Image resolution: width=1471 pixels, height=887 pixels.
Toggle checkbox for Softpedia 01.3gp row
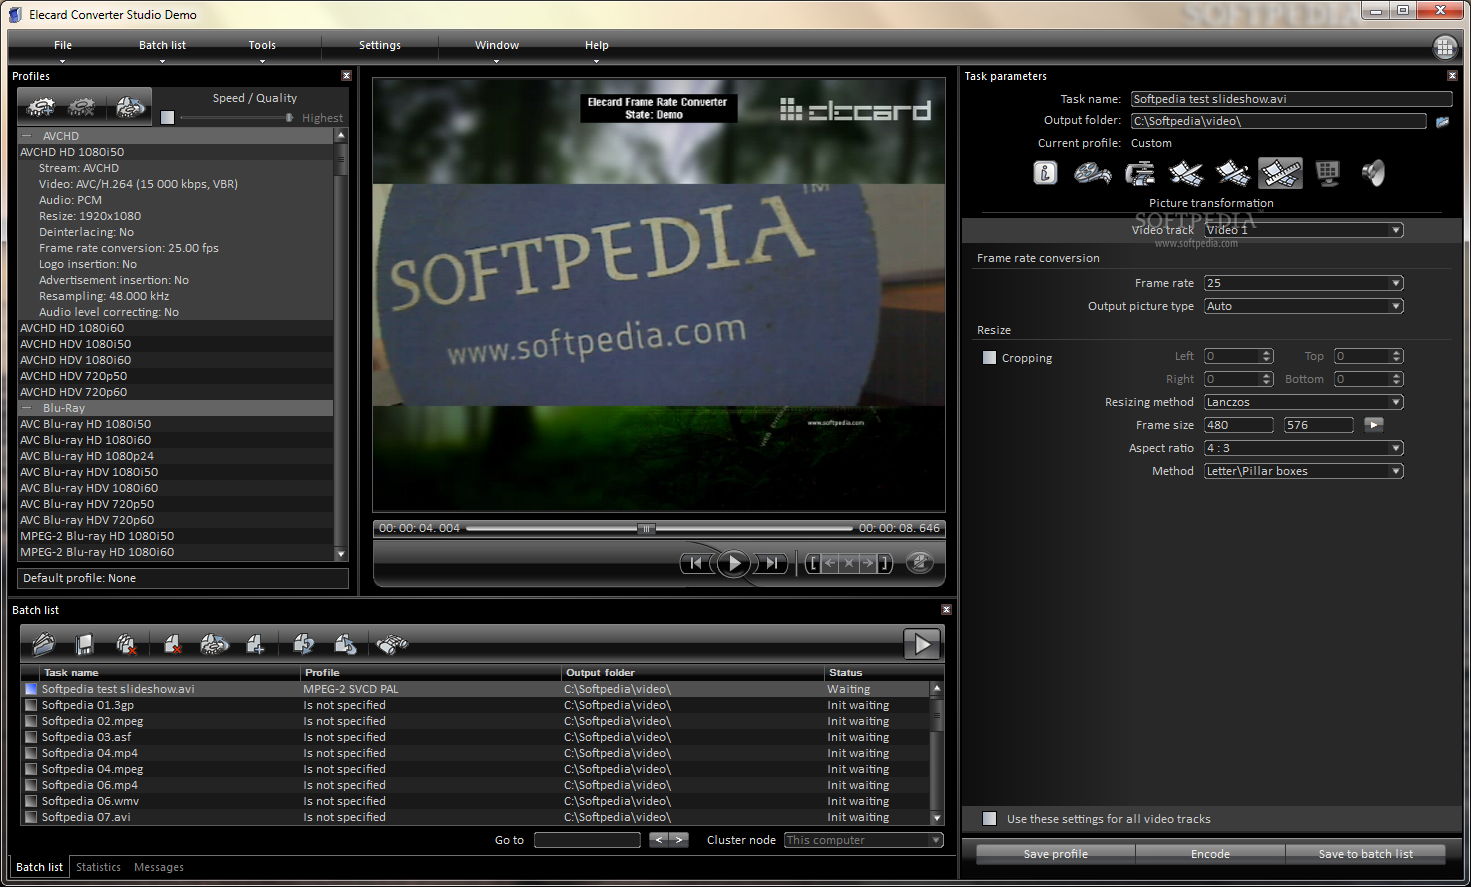[x=31, y=705]
